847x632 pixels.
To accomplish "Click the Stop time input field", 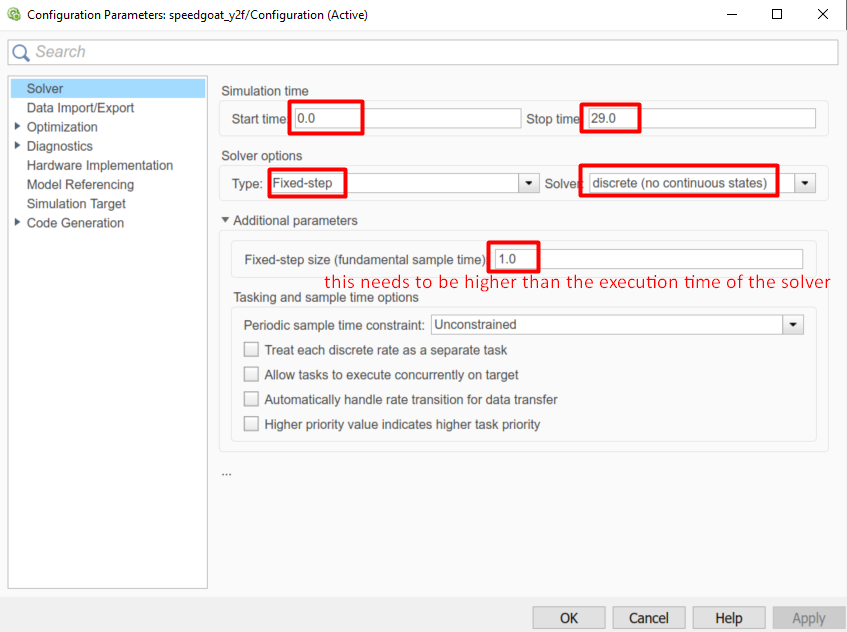I will click(700, 119).
